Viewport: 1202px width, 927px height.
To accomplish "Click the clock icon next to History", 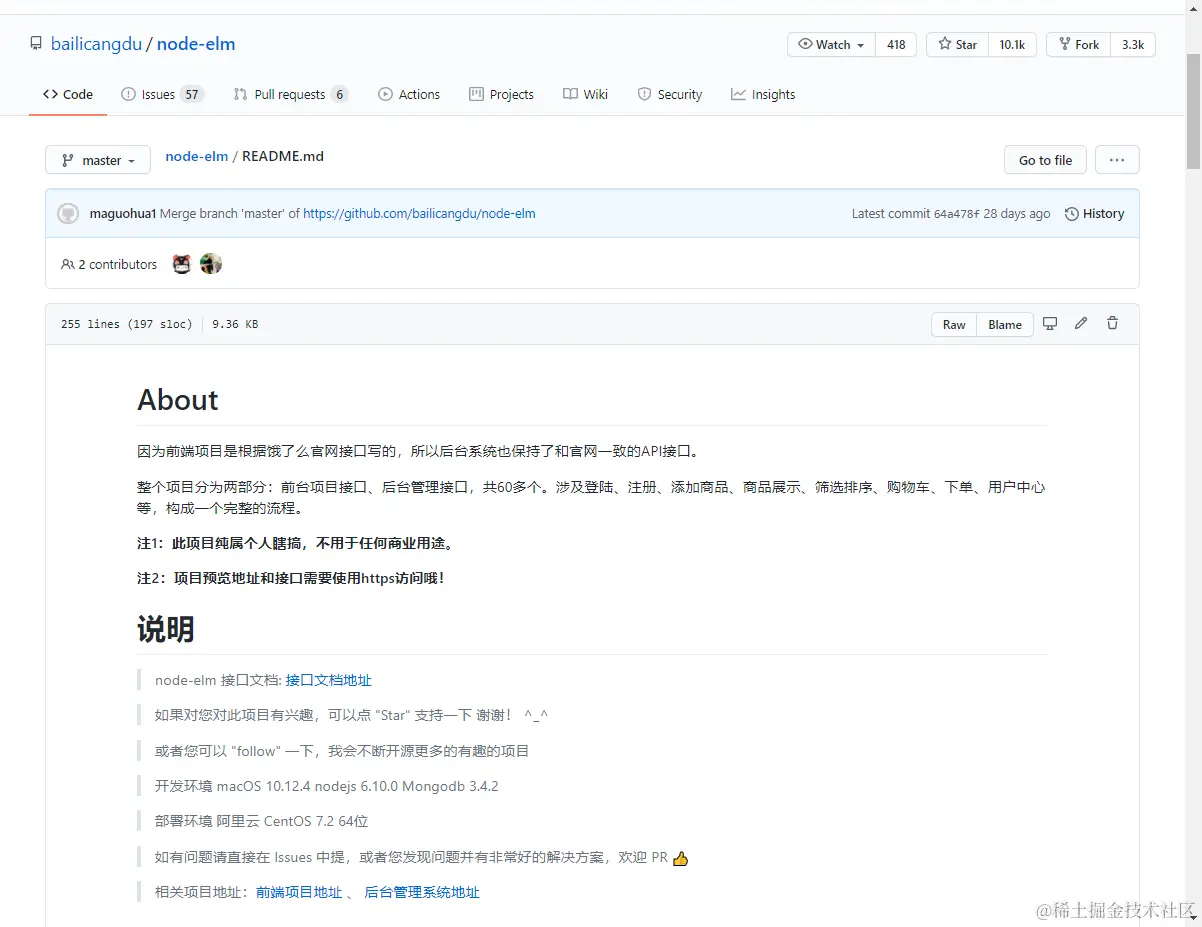I will (x=1072, y=213).
